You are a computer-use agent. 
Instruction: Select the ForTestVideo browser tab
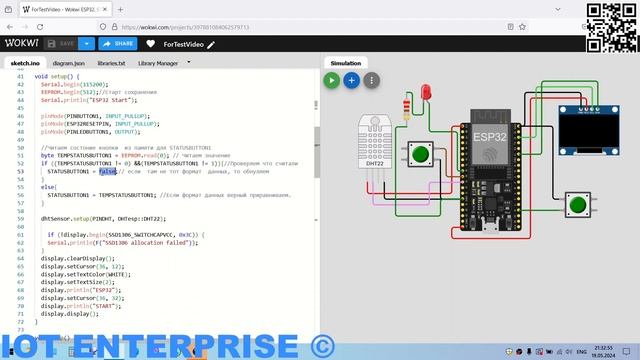click(x=65, y=9)
